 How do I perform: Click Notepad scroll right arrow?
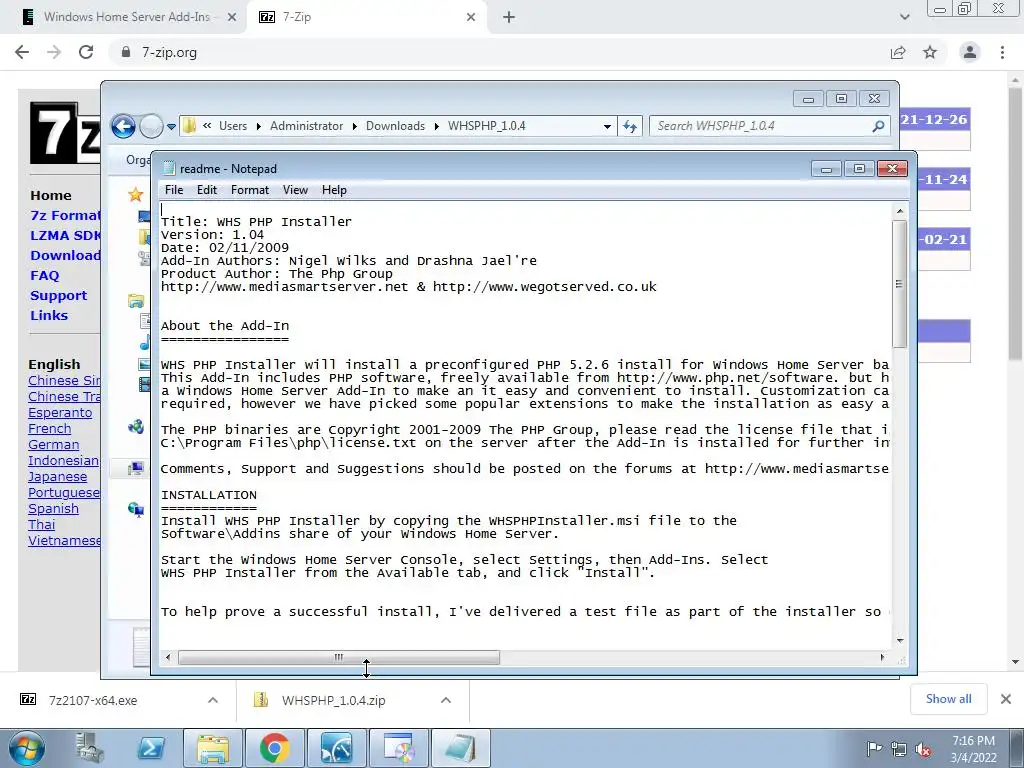click(x=882, y=657)
